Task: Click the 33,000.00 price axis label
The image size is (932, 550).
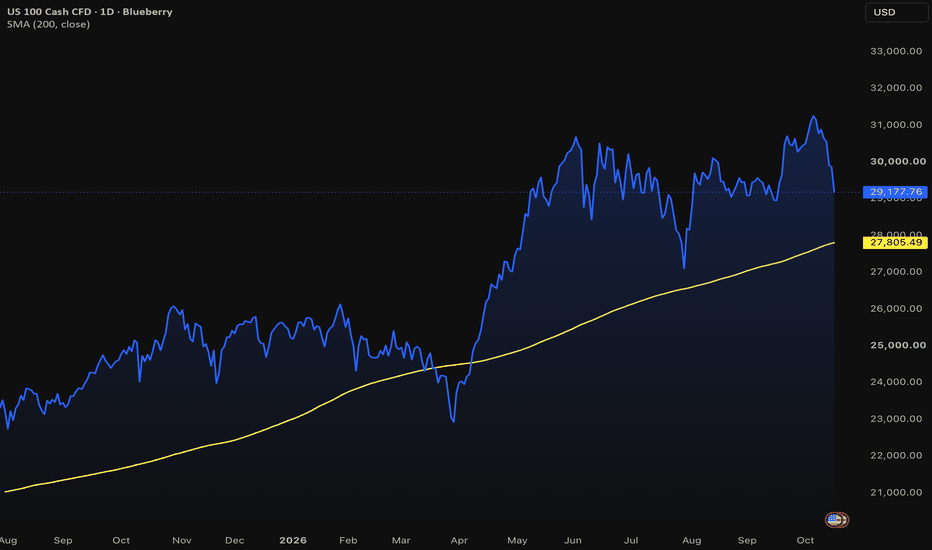Action: coord(896,51)
